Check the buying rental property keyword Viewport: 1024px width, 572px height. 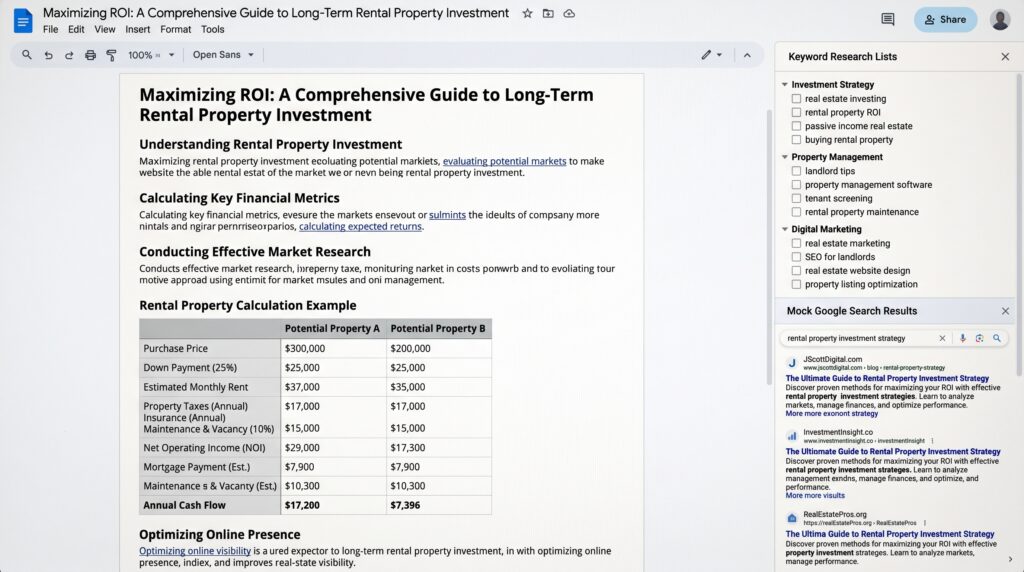(x=796, y=140)
